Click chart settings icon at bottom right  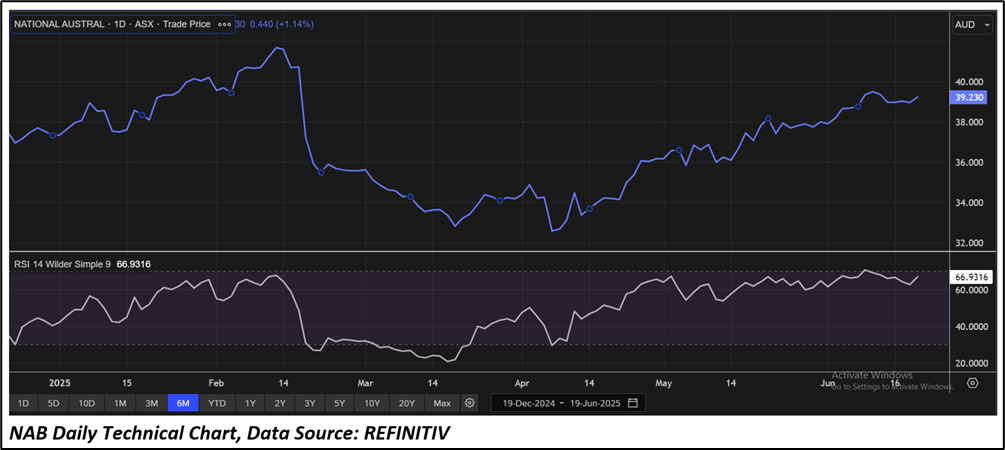click(972, 383)
